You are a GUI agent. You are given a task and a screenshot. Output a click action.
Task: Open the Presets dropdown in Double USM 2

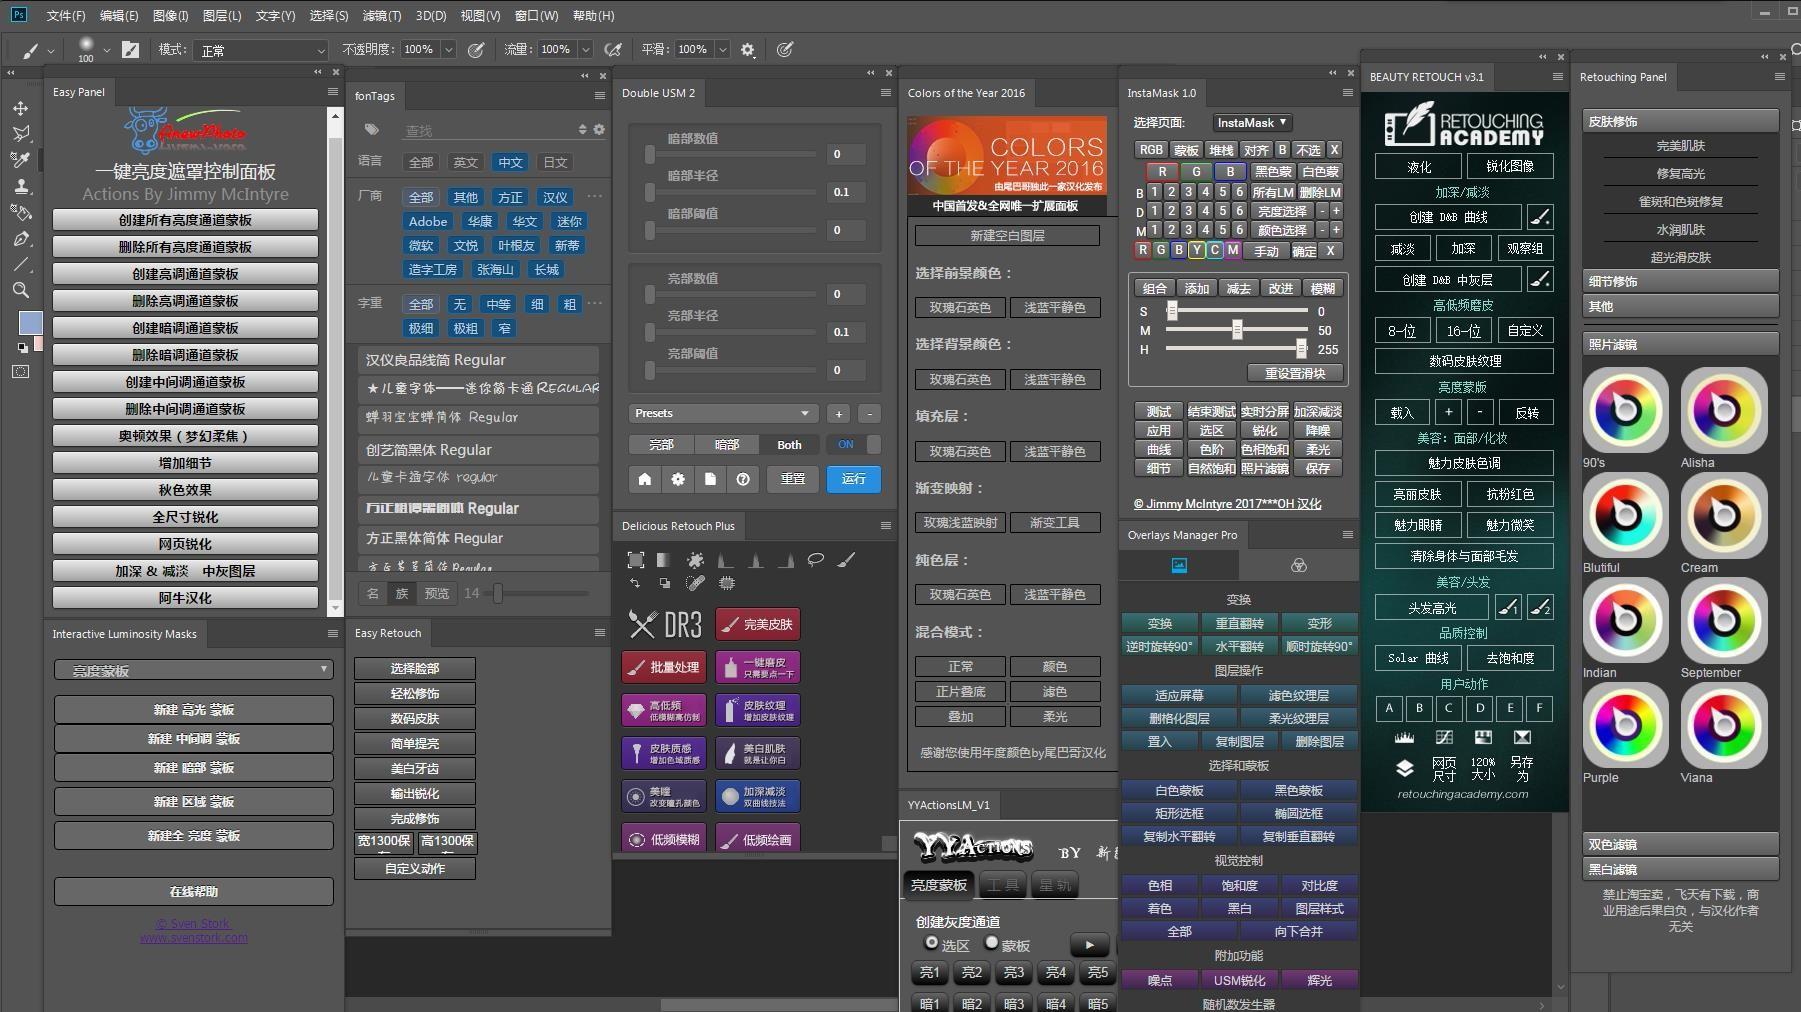tap(722, 414)
